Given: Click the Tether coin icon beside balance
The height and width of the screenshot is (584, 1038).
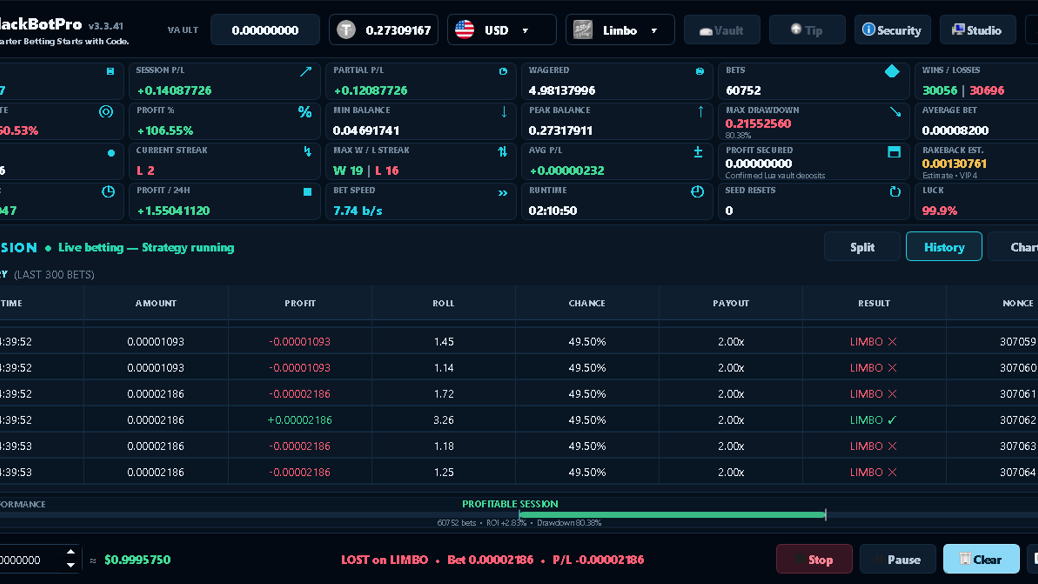Looking at the screenshot, I should tap(346, 30).
